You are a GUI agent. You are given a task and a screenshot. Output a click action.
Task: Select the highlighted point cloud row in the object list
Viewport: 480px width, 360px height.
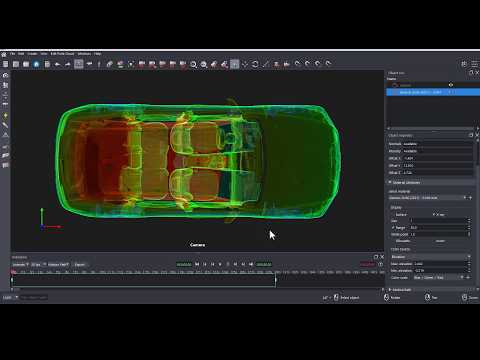click(x=433, y=92)
